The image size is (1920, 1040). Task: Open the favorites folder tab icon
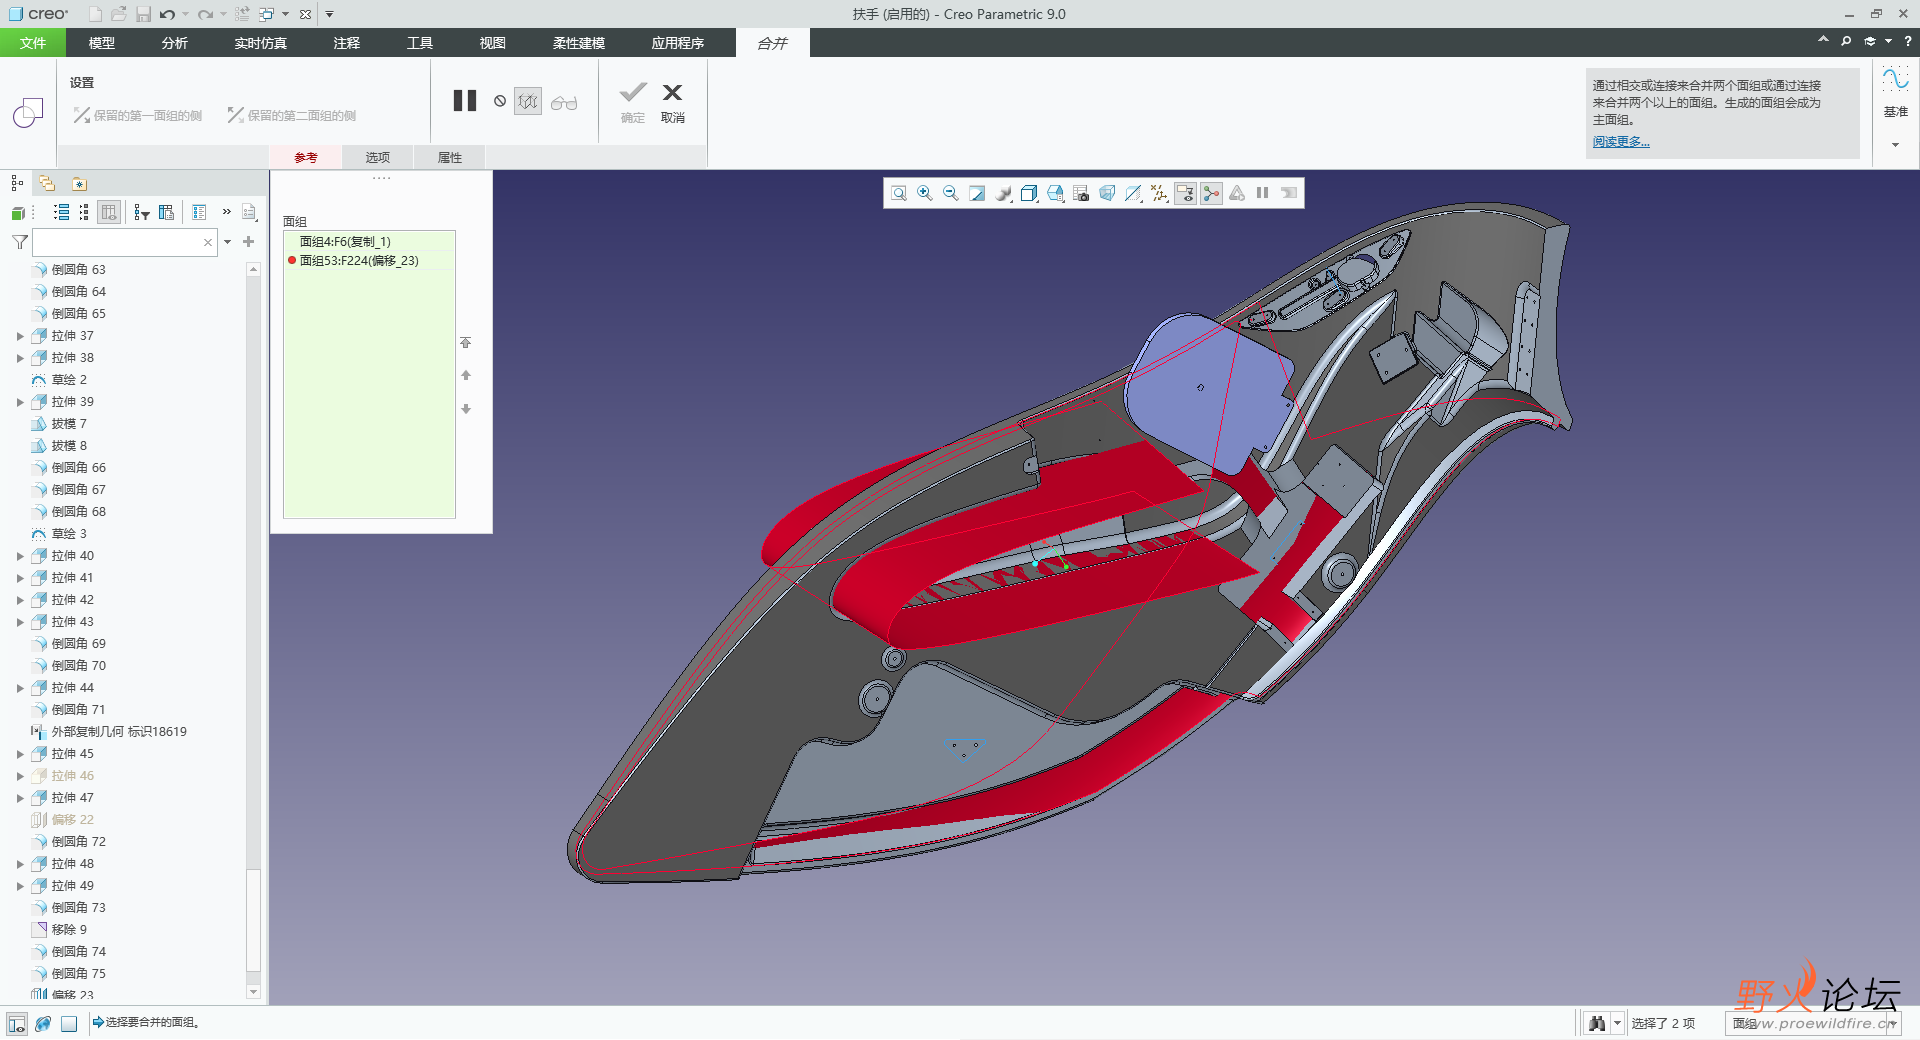[79, 183]
